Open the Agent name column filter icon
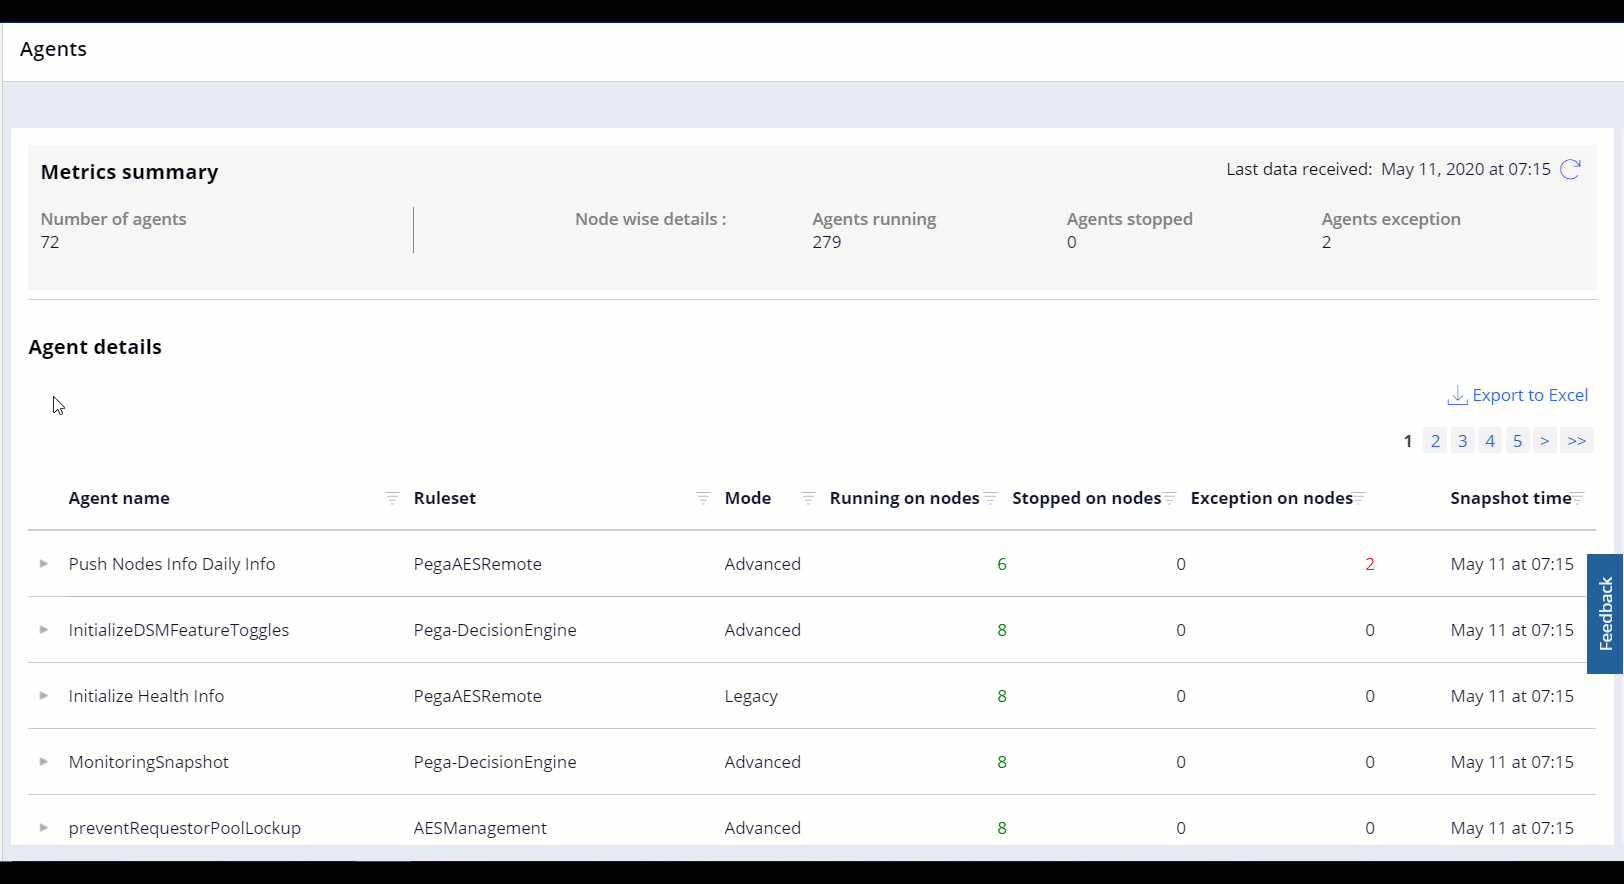The height and width of the screenshot is (884, 1624). [392, 498]
